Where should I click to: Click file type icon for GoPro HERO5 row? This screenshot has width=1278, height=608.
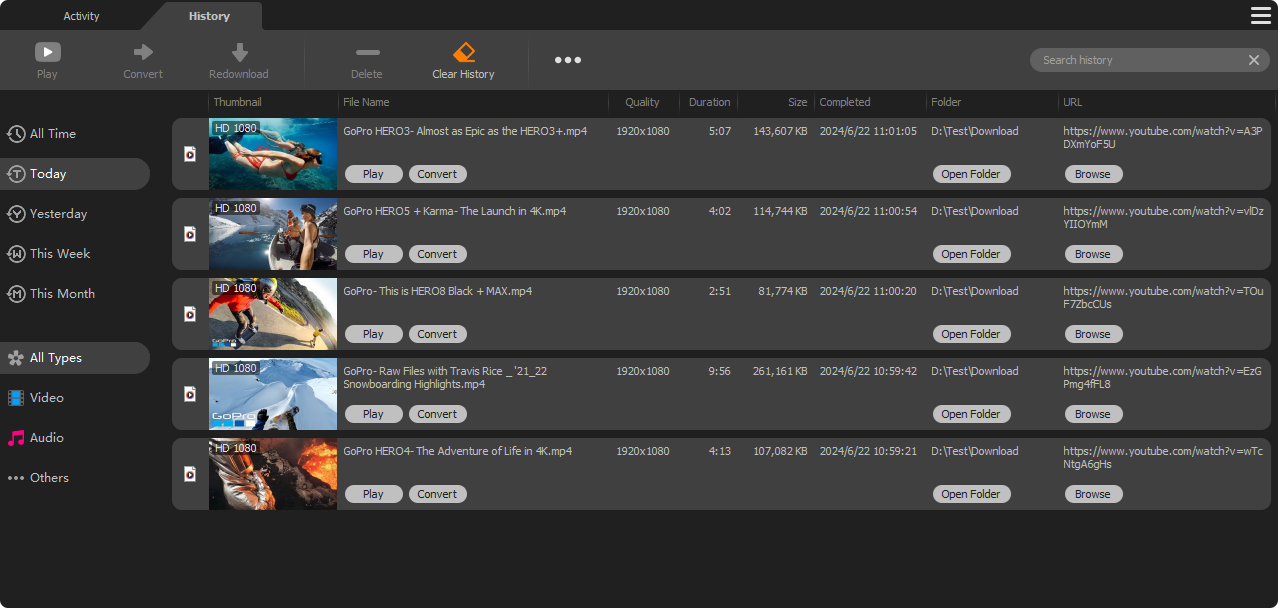click(190, 234)
